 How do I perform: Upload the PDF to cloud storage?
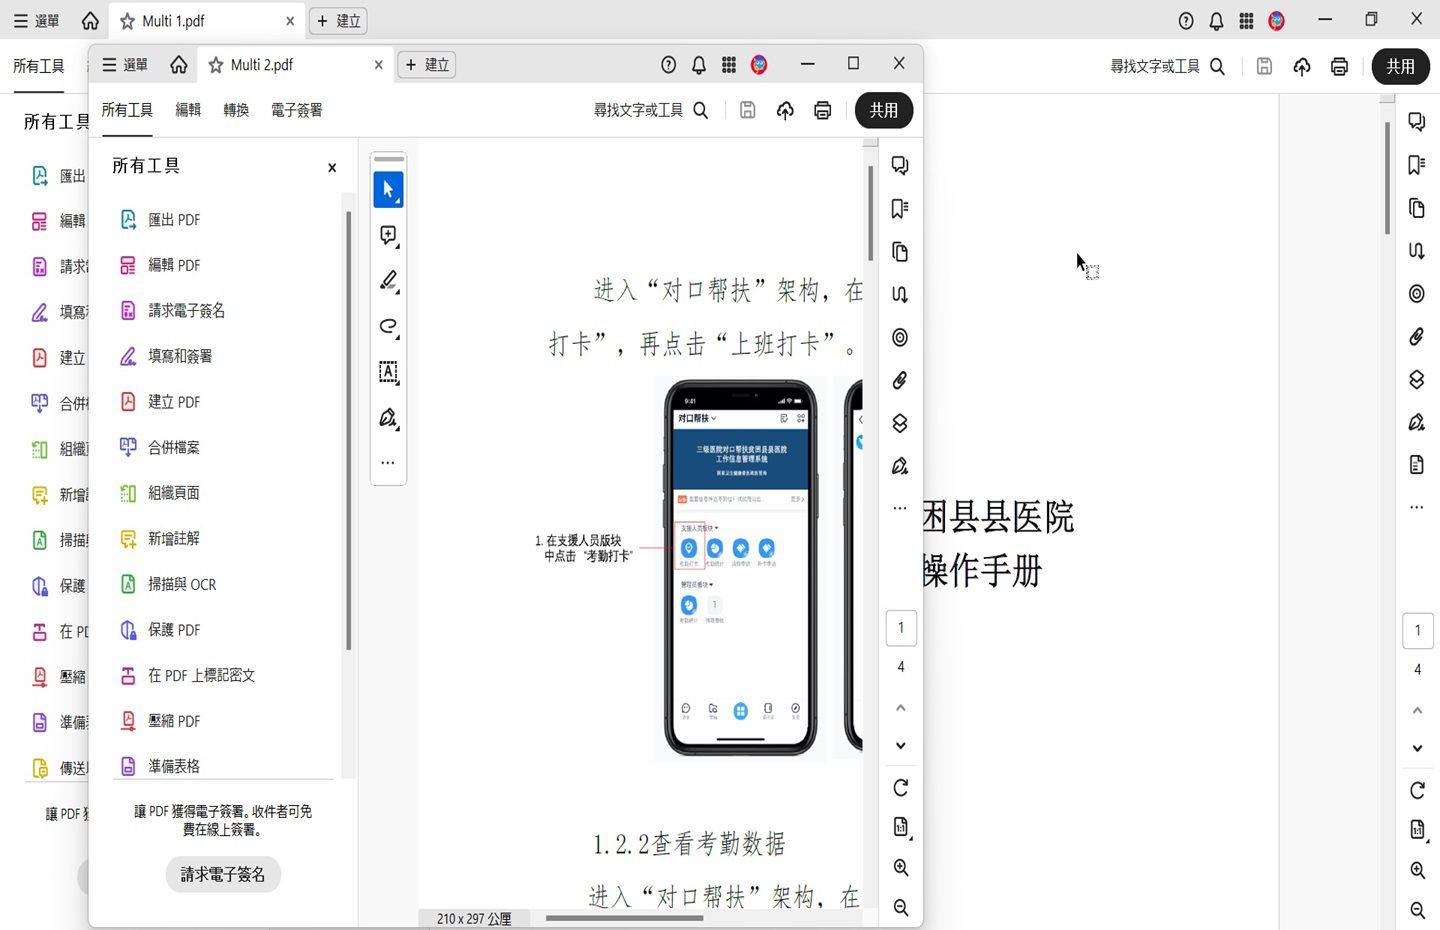click(x=785, y=110)
